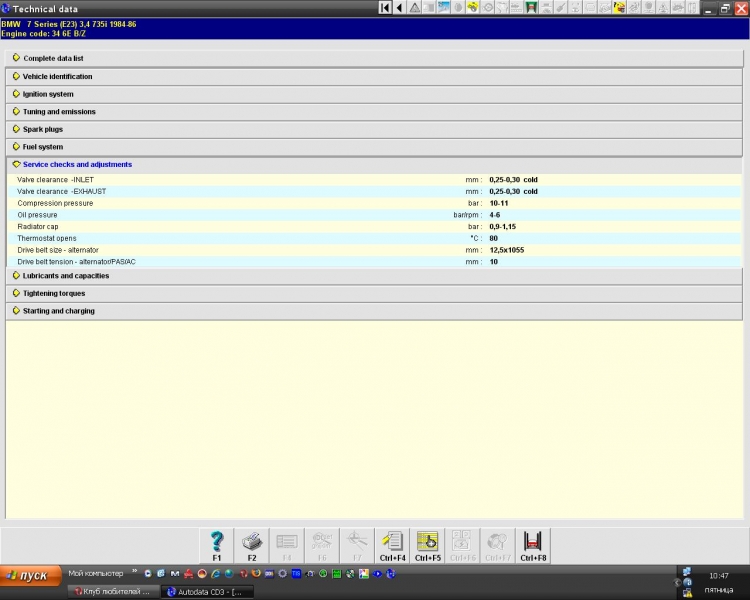Expand the Tuning and emissions section

click(375, 111)
